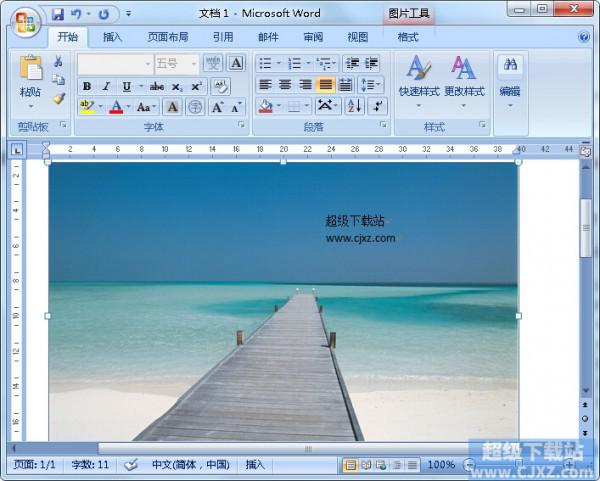Clear formatting with the eraser icon
Image resolution: width=600 pixels, height=481 pixels.
[220, 86]
